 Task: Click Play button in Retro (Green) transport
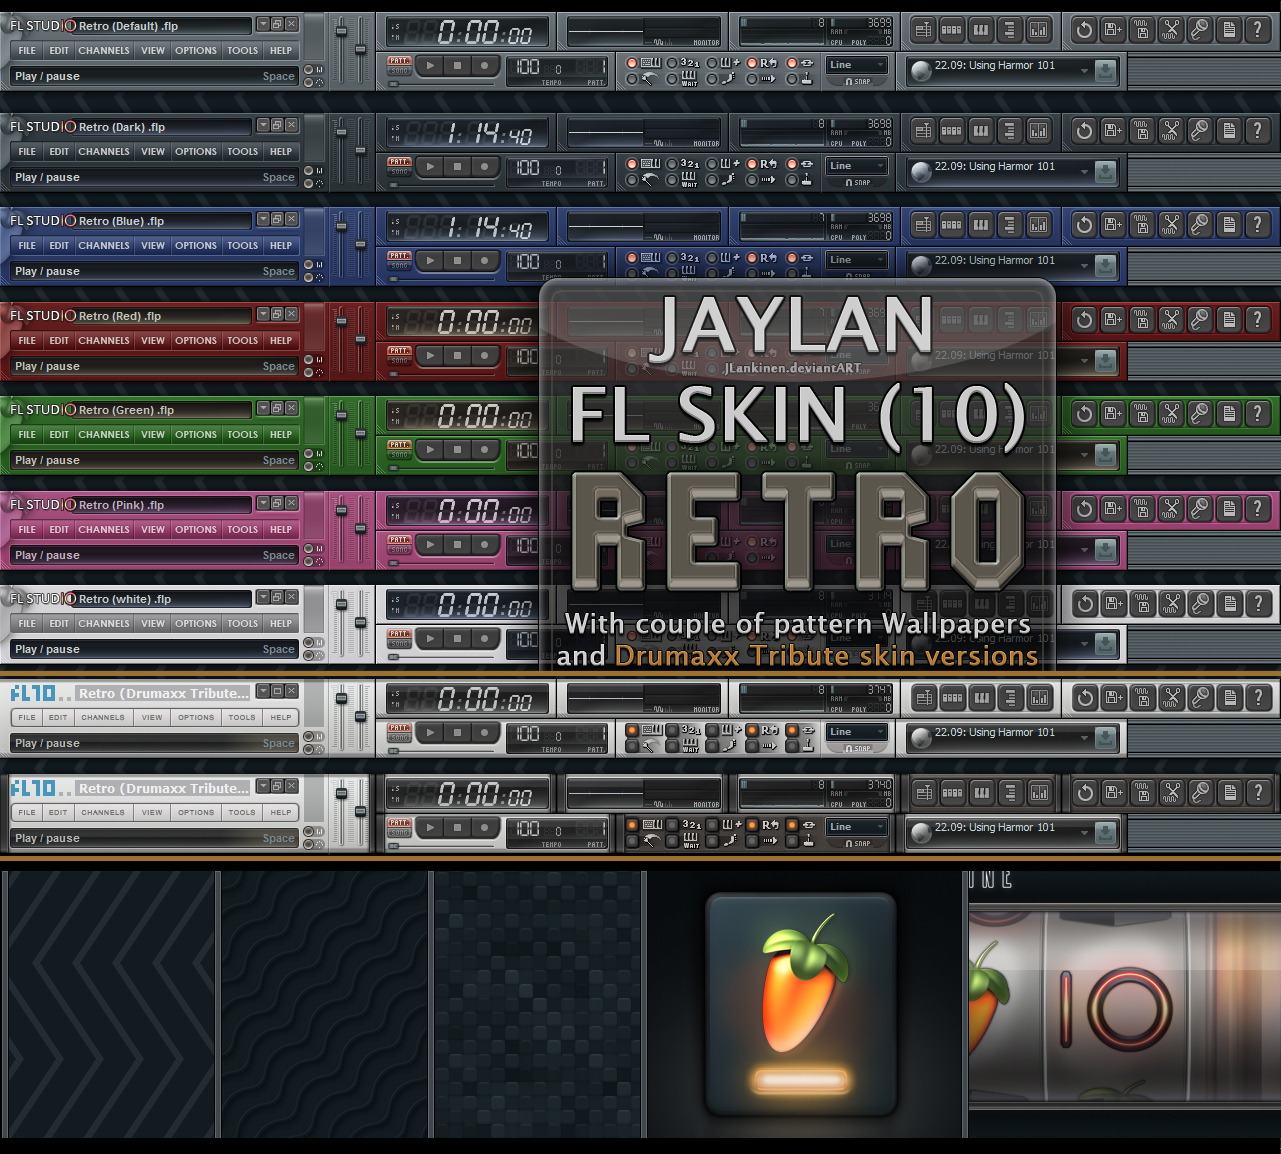click(430, 449)
